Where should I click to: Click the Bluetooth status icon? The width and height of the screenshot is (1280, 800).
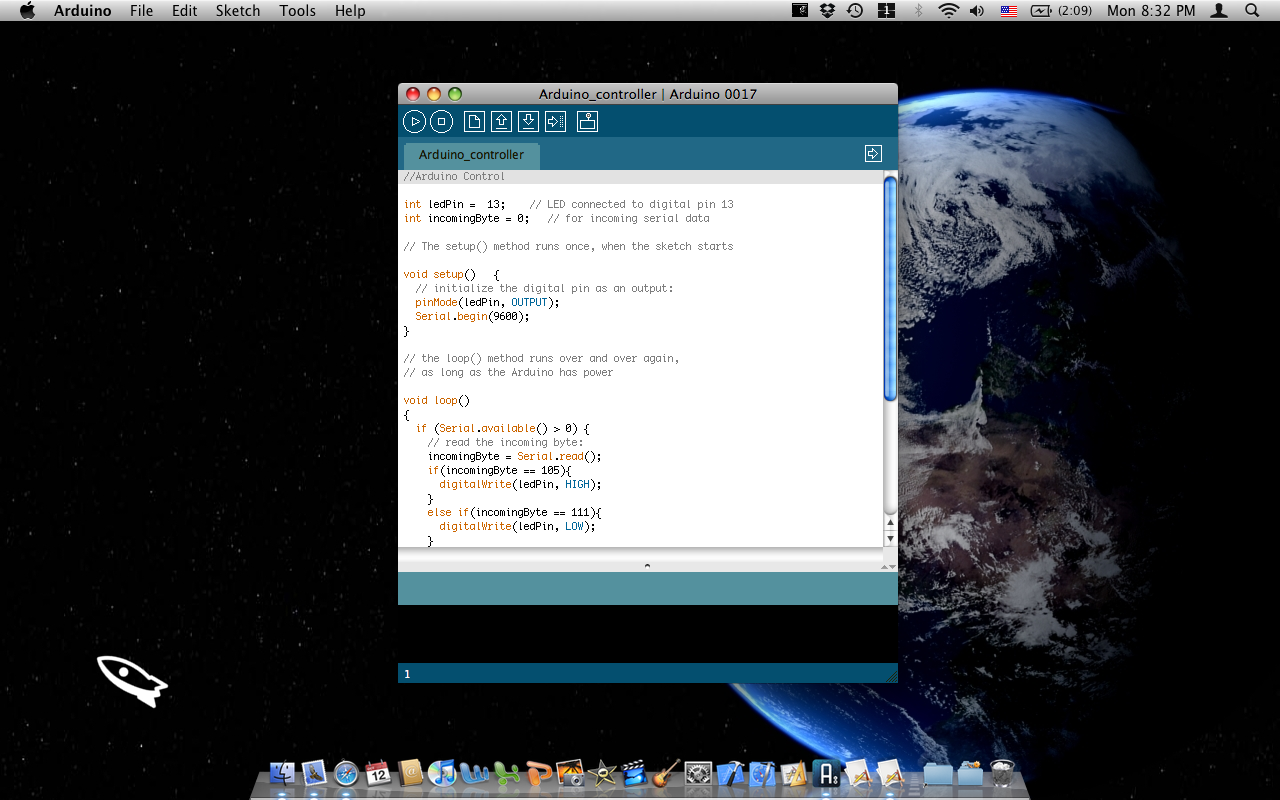(x=918, y=11)
